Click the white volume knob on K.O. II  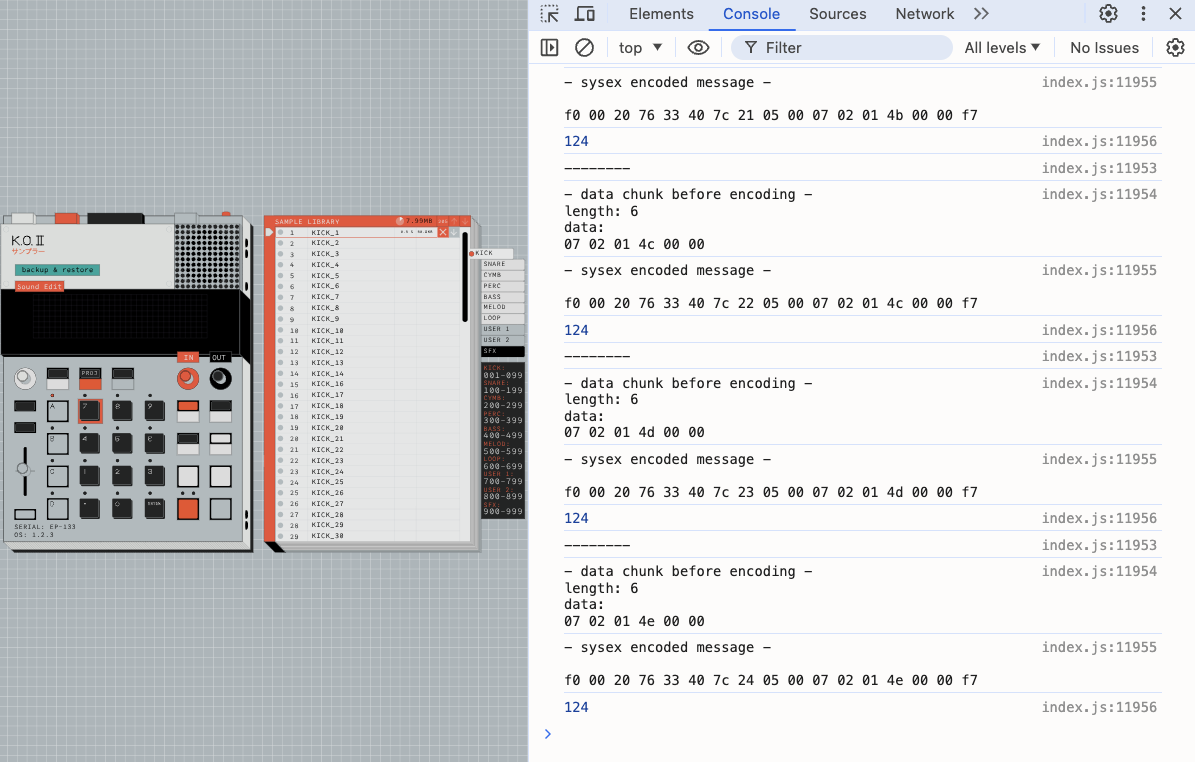[x=25, y=377]
